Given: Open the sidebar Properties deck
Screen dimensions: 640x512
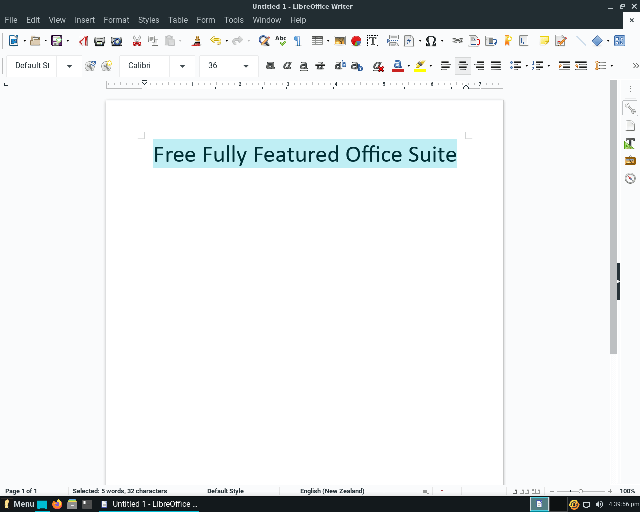Looking at the screenshot, I should pyautogui.click(x=630, y=109).
